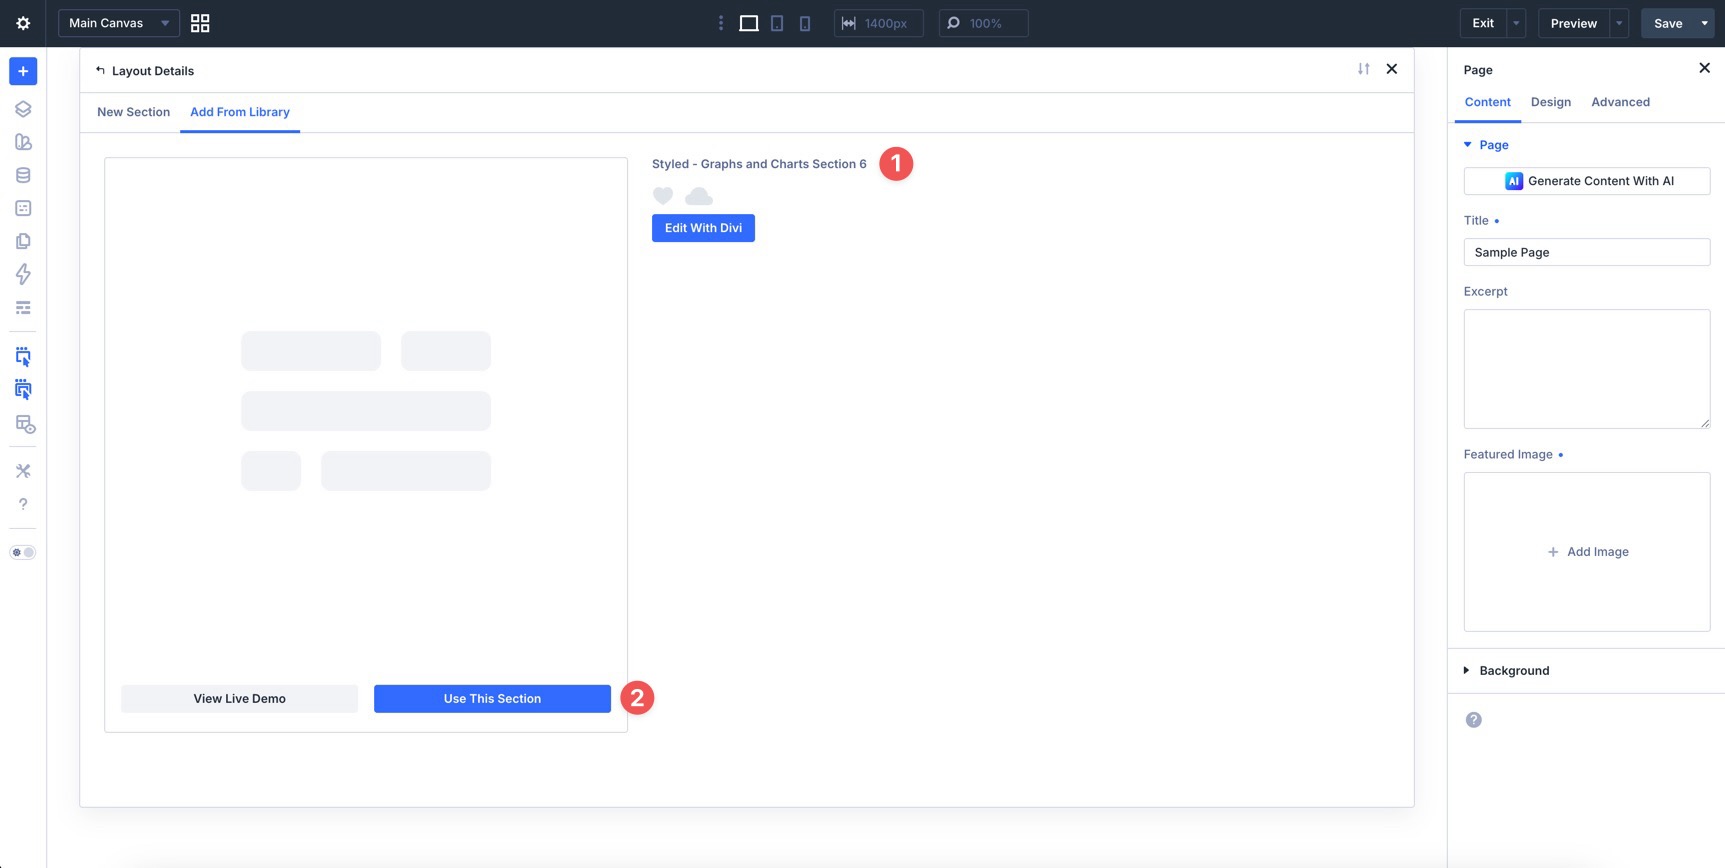The image size is (1725, 868).
Task: Collapse the Page settings group
Action: coord(1486,145)
